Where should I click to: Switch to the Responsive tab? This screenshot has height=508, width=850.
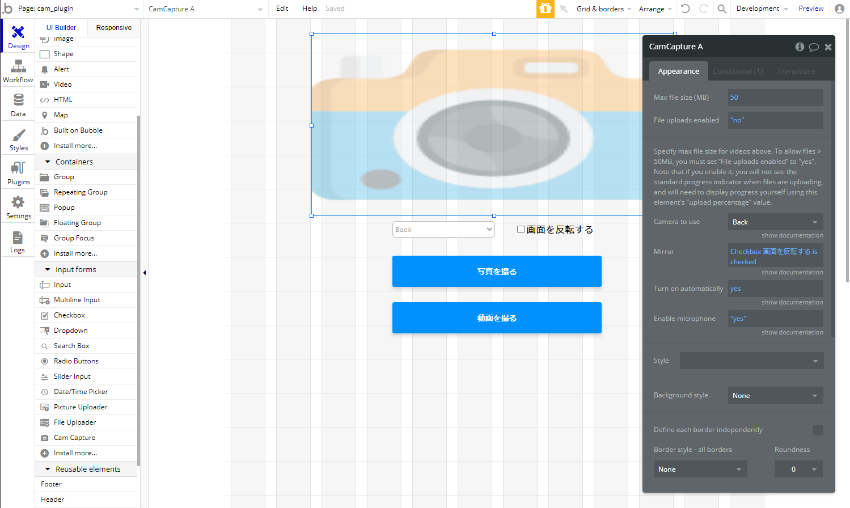click(114, 27)
